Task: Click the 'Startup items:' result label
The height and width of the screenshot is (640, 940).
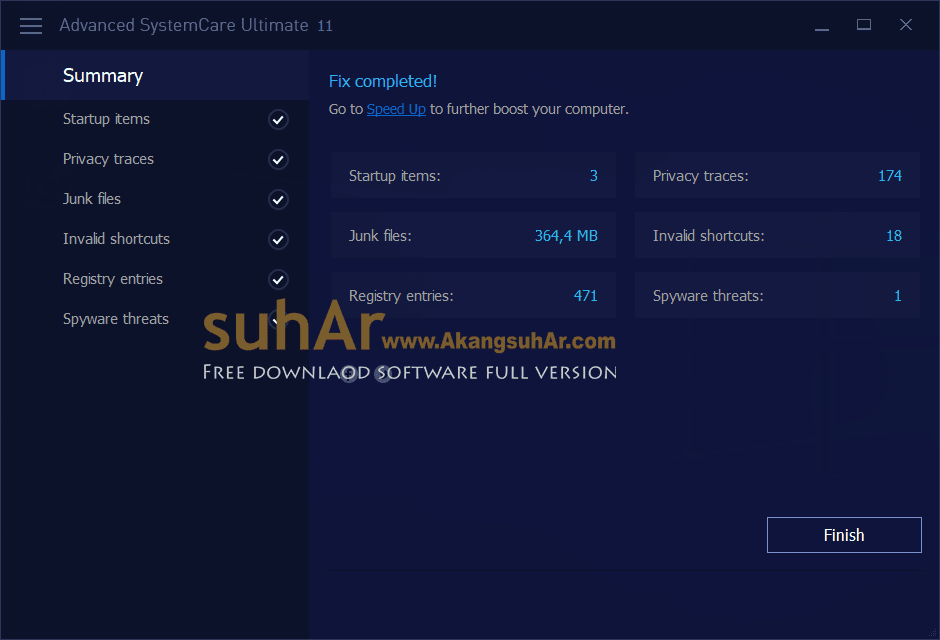Action: pos(394,176)
